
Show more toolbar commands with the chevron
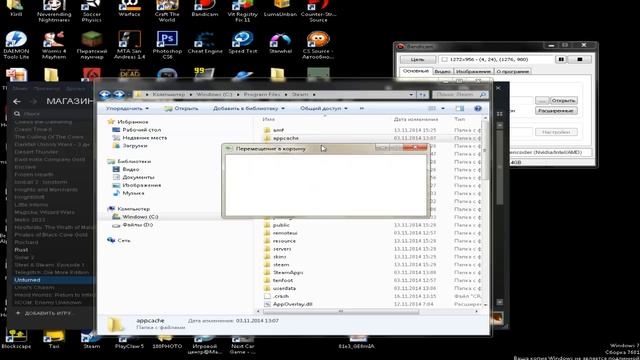pyautogui.click(x=361, y=109)
